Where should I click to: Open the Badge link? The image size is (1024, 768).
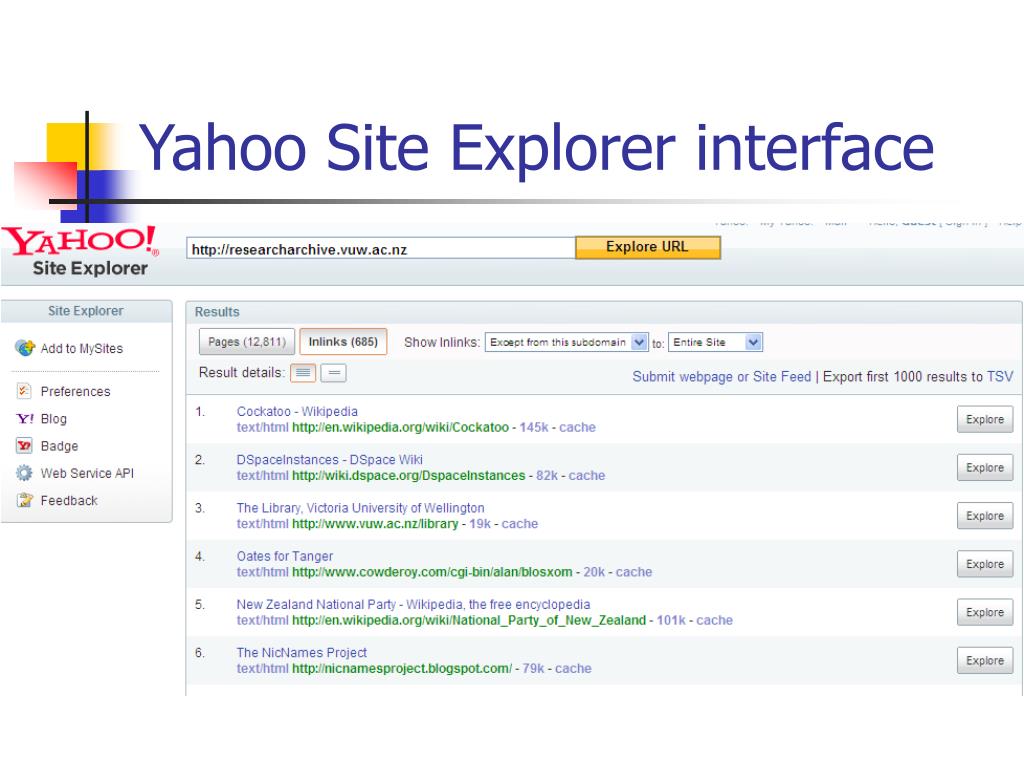(59, 446)
